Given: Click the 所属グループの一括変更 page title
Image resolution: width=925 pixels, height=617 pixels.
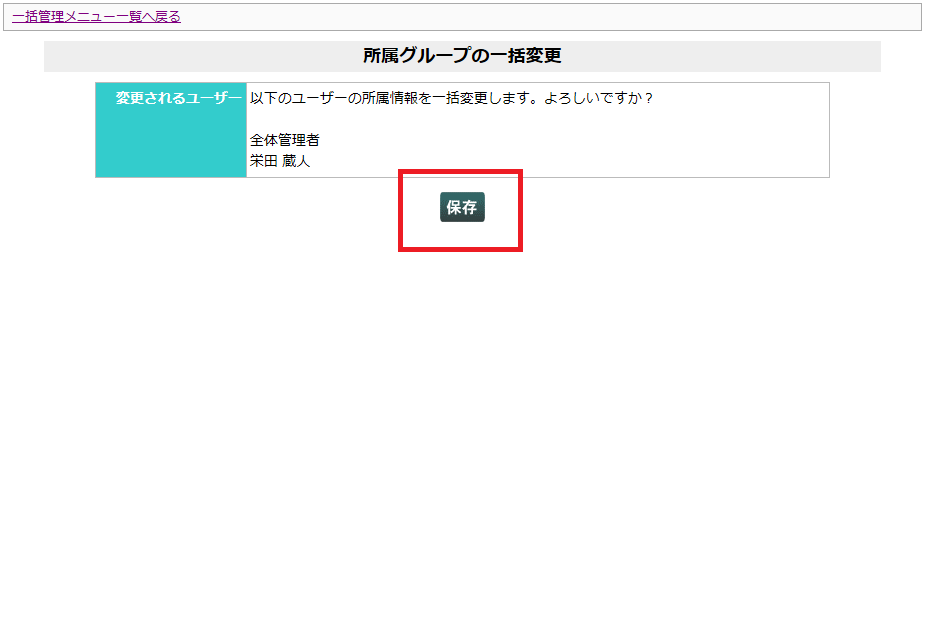Looking at the screenshot, I should click(462, 55).
